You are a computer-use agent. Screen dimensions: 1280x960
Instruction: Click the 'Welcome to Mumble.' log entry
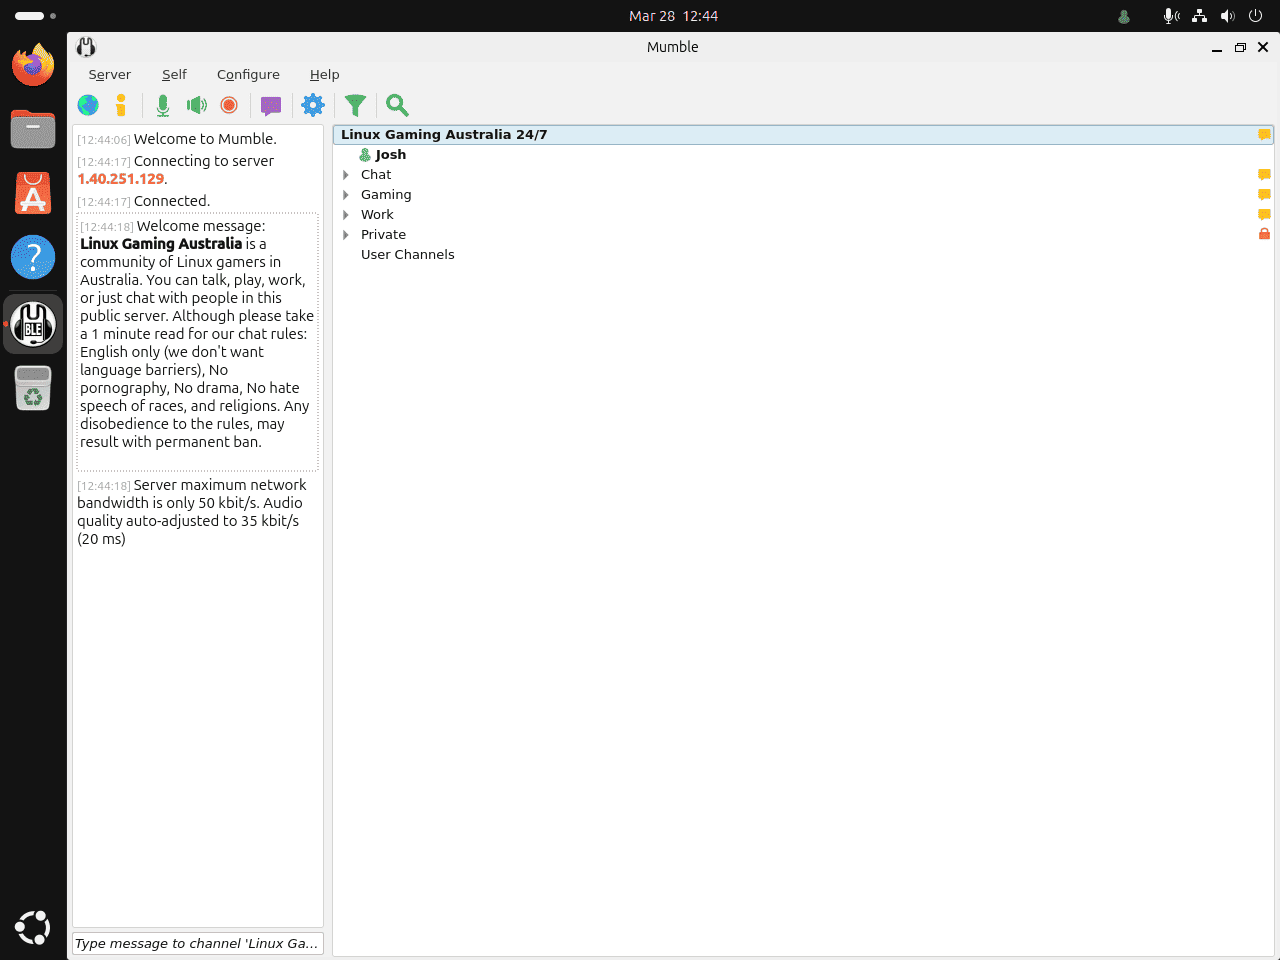coord(205,139)
